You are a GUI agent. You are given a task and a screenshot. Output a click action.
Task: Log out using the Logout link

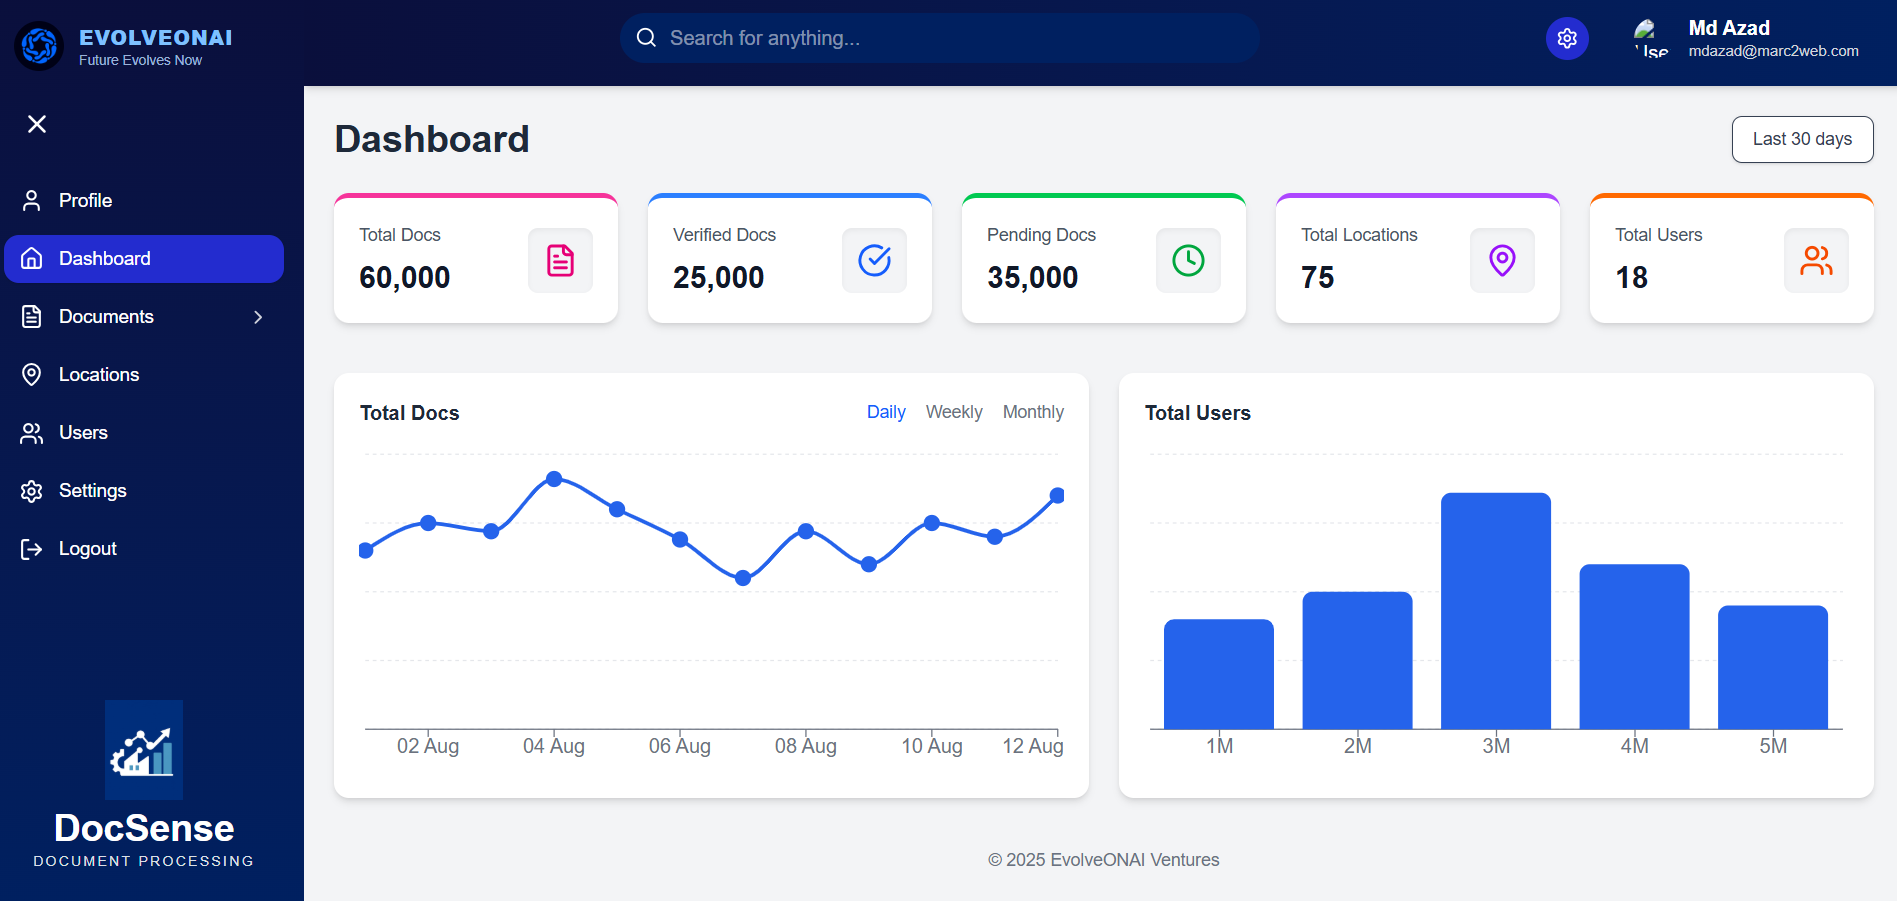coord(87,549)
